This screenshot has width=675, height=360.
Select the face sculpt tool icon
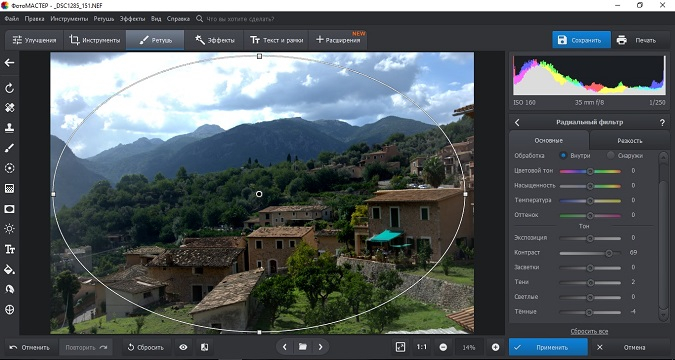(x=9, y=289)
